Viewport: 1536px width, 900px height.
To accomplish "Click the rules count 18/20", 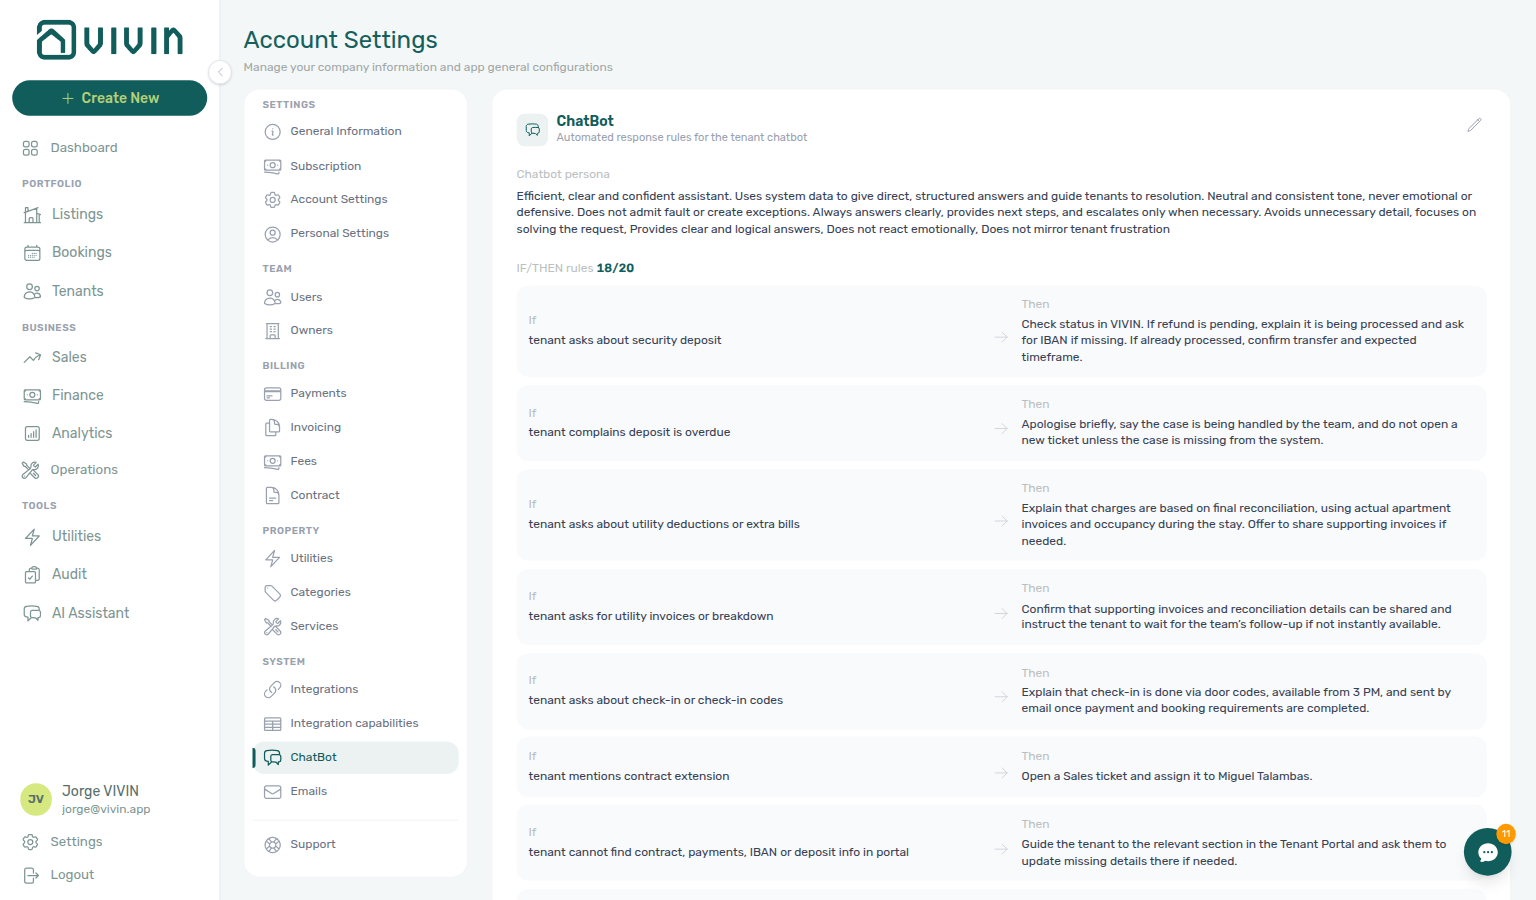I will tap(615, 268).
